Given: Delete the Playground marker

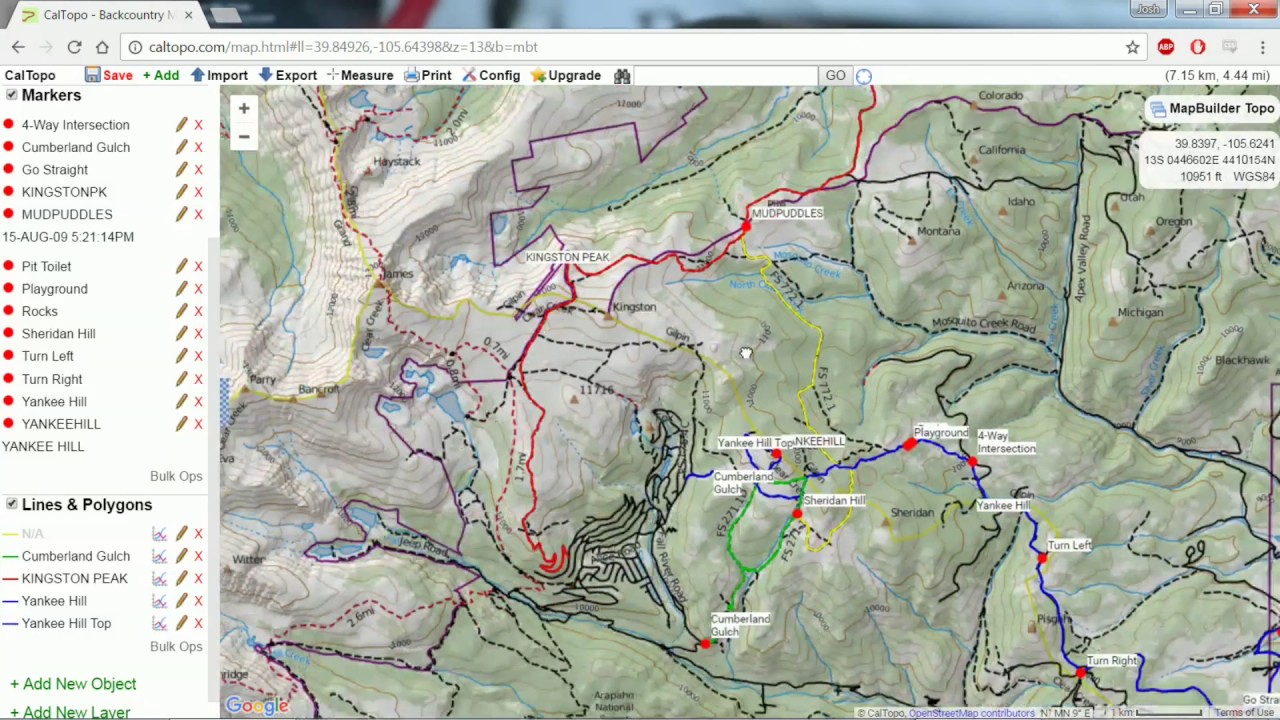Looking at the screenshot, I should coord(198,289).
